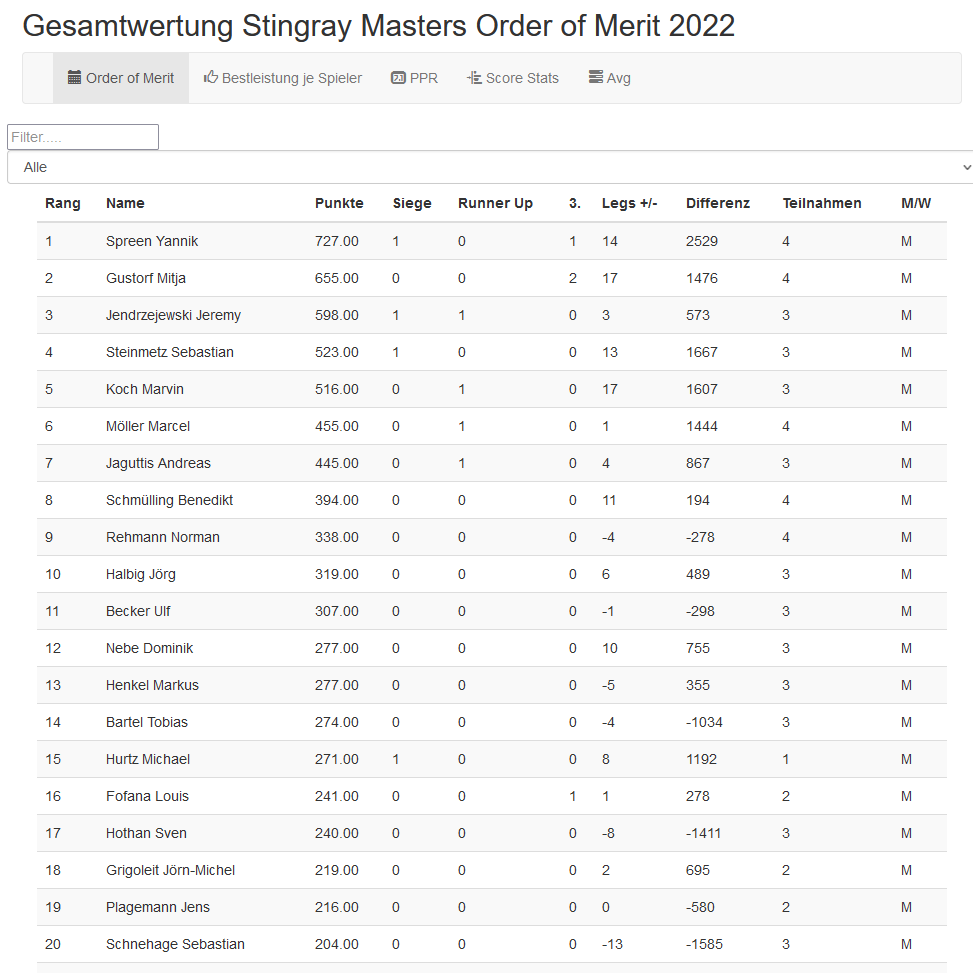Click the Differenz column header
Viewport: 973px width, 973px height.
(x=718, y=204)
